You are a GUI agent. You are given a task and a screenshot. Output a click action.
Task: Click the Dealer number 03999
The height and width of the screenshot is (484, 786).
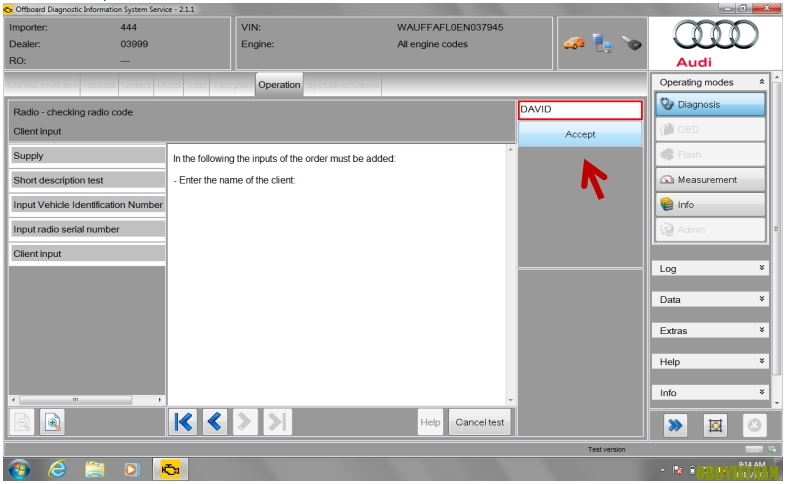pyautogui.click(x=134, y=44)
